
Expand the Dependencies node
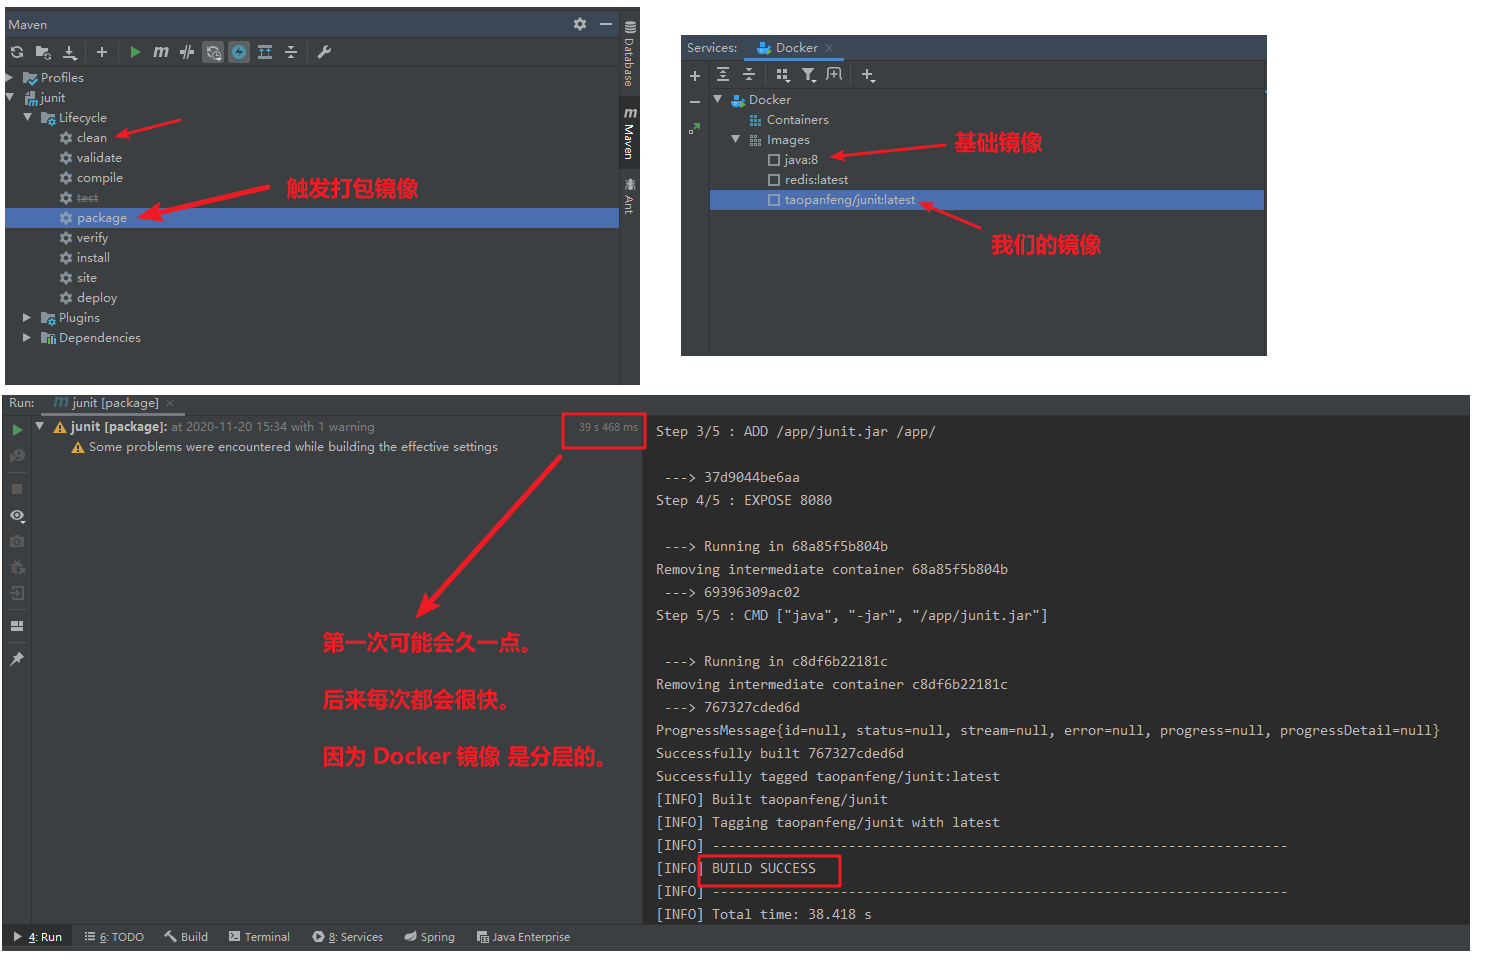coord(27,337)
